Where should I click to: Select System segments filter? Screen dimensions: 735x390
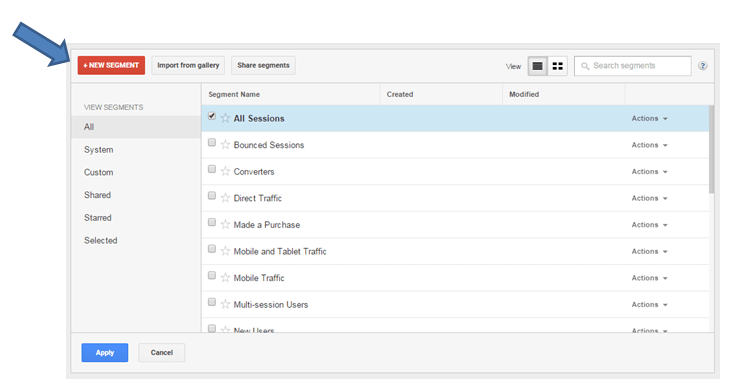coord(98,150)
